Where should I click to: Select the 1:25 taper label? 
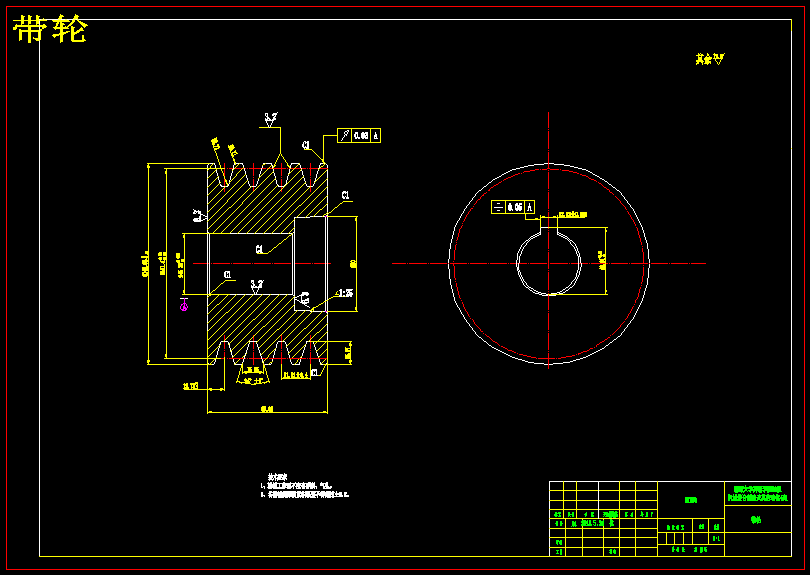(345, 293)
